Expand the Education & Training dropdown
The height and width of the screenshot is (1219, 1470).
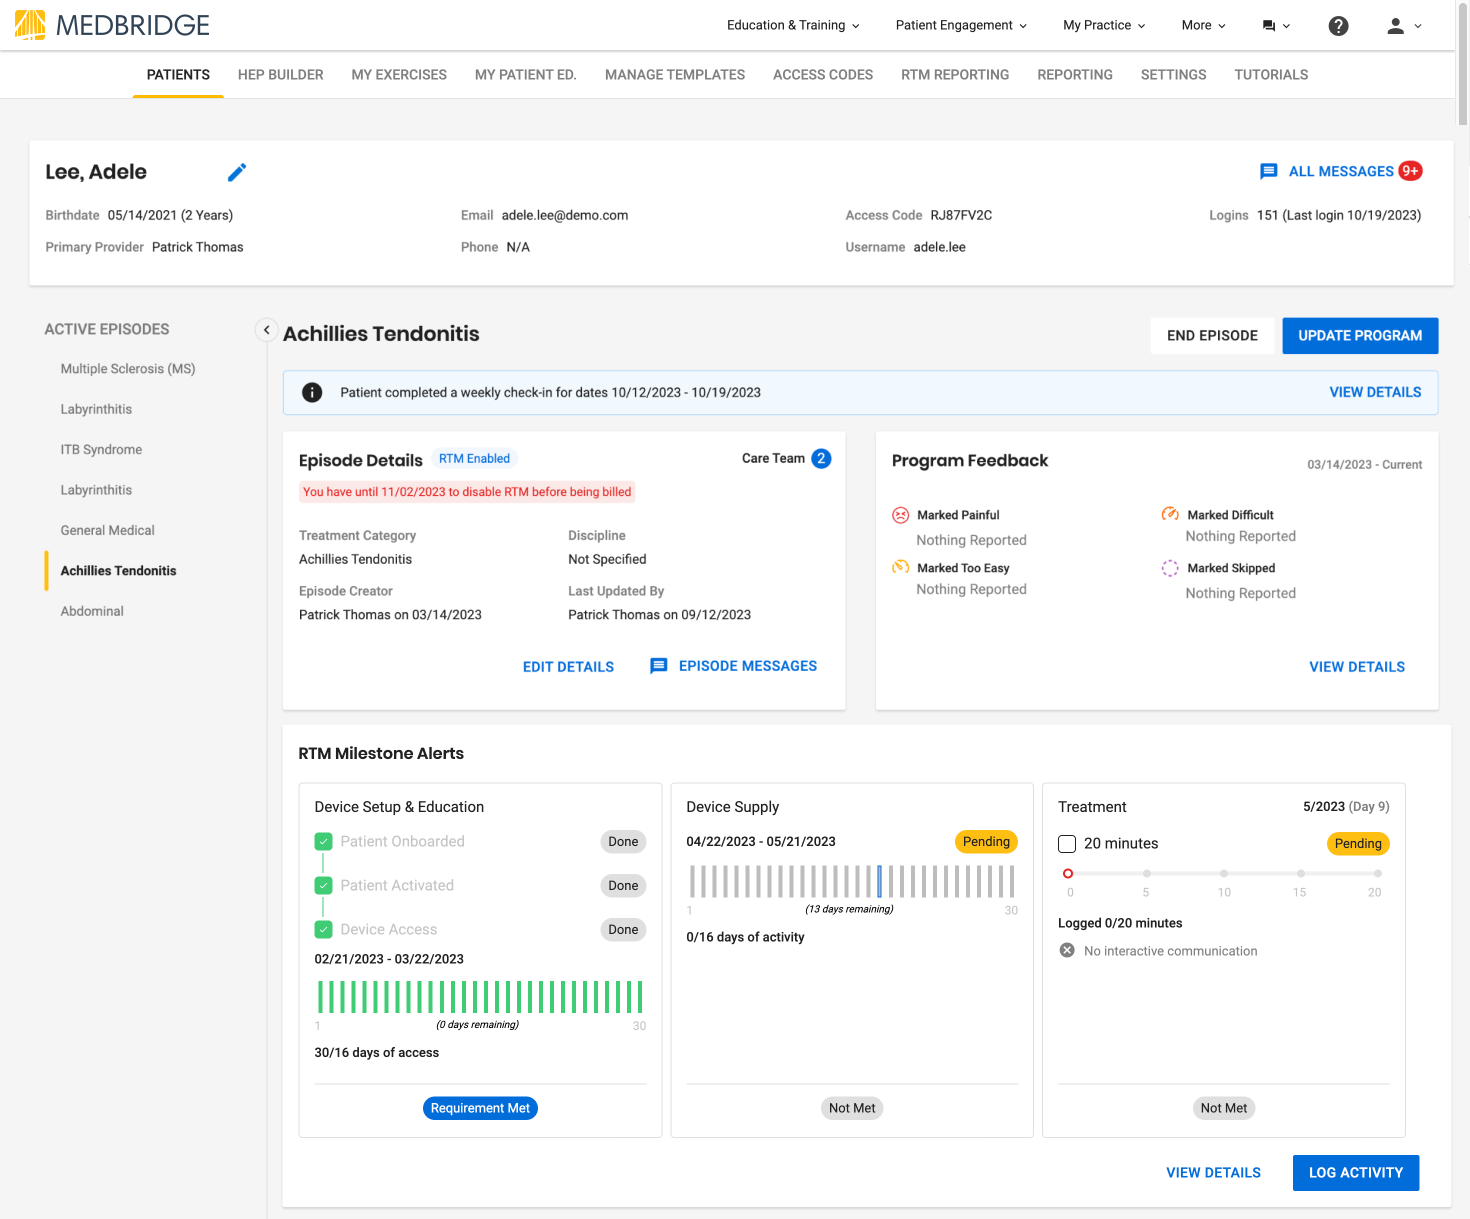pyautogui.click(x=793, y=25)
